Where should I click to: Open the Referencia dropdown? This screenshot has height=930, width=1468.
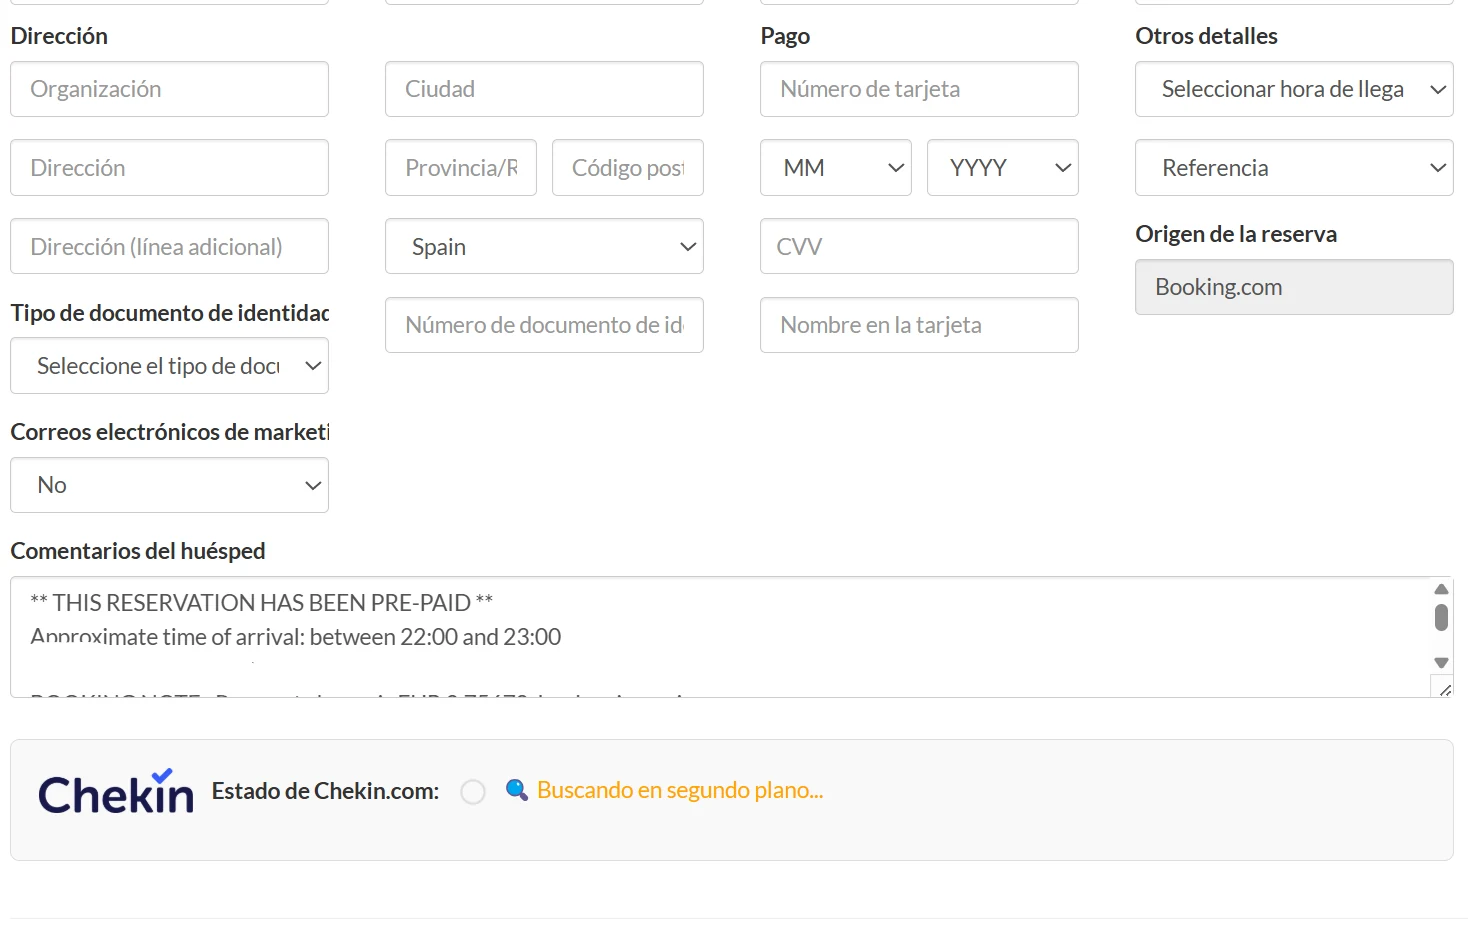[x=1294, y=168]
